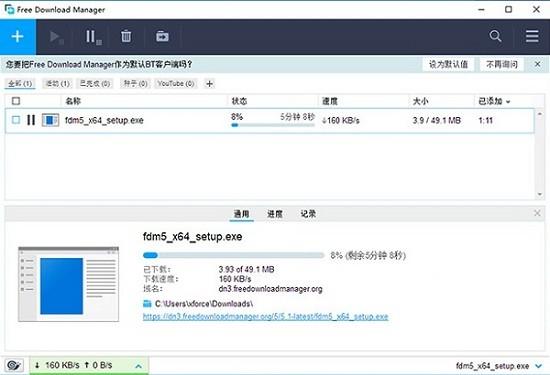The height and width of the screenshot is (375, 550).
Task: Click fdm5_x64_setup.exe label in status bar
Action: click(492, 366)
